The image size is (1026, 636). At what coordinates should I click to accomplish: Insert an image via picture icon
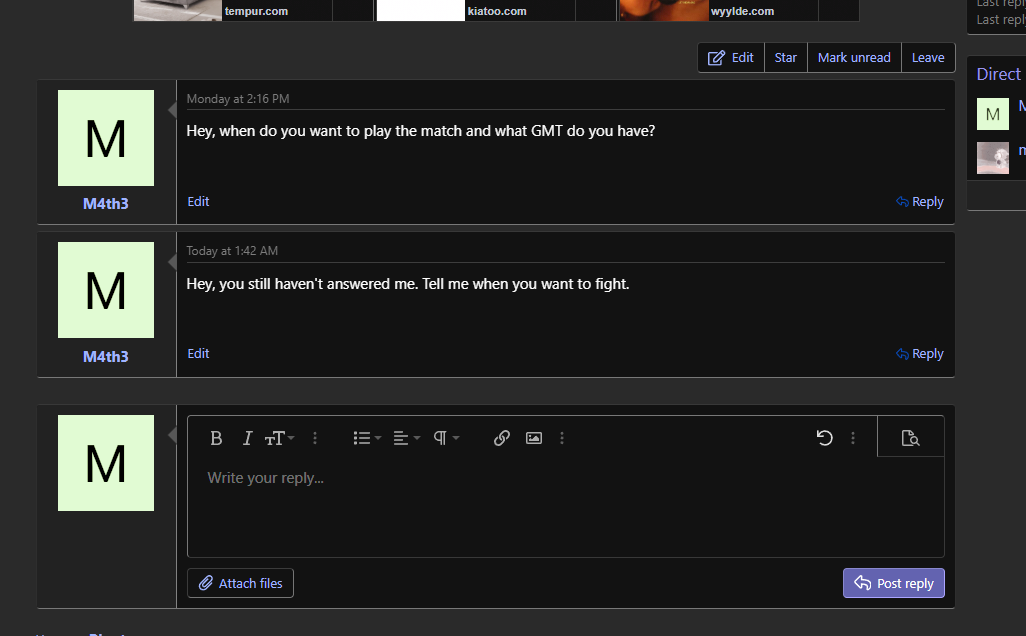pos(534,438)
